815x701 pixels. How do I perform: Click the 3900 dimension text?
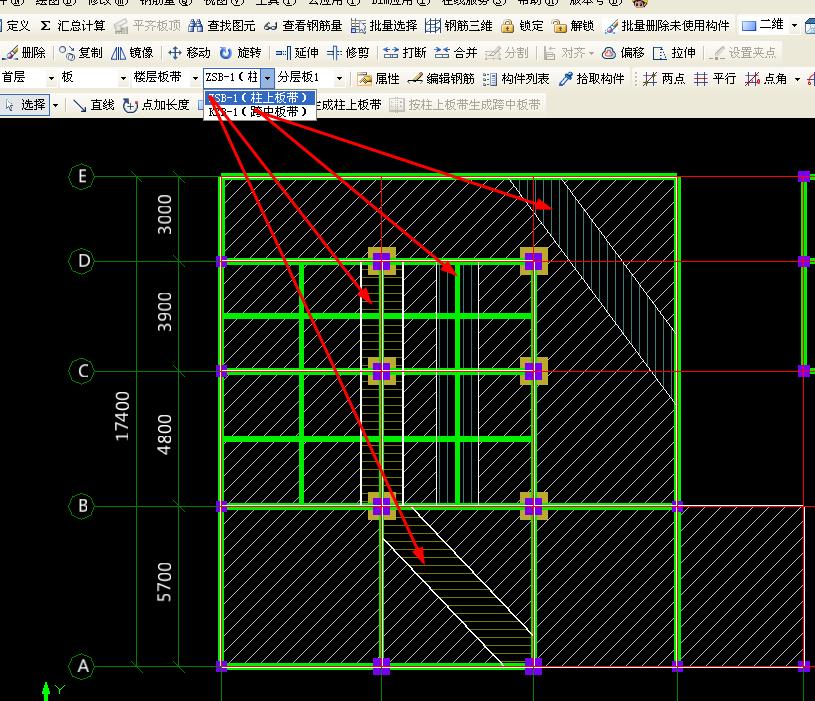point(164,312)
